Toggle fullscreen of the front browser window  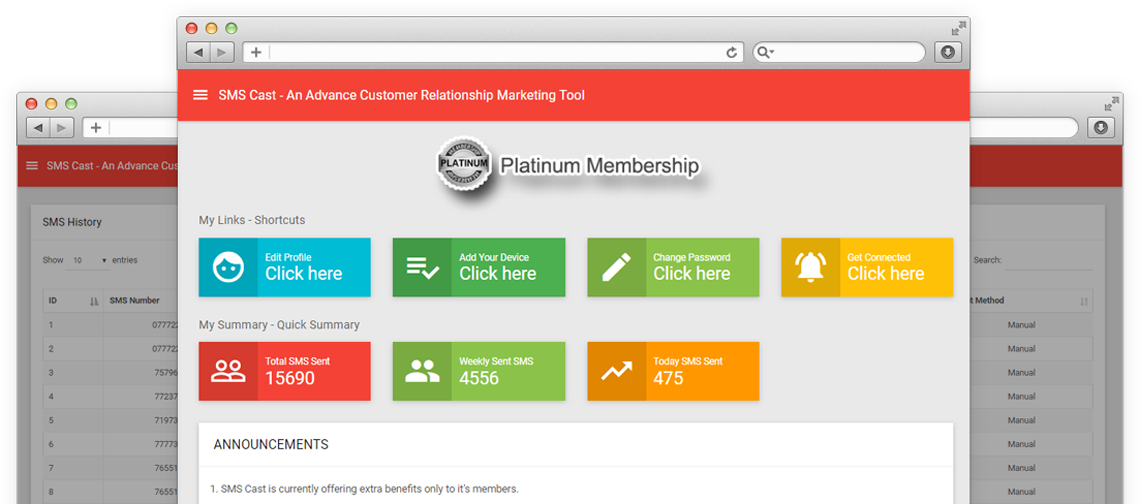coord(959,28)
